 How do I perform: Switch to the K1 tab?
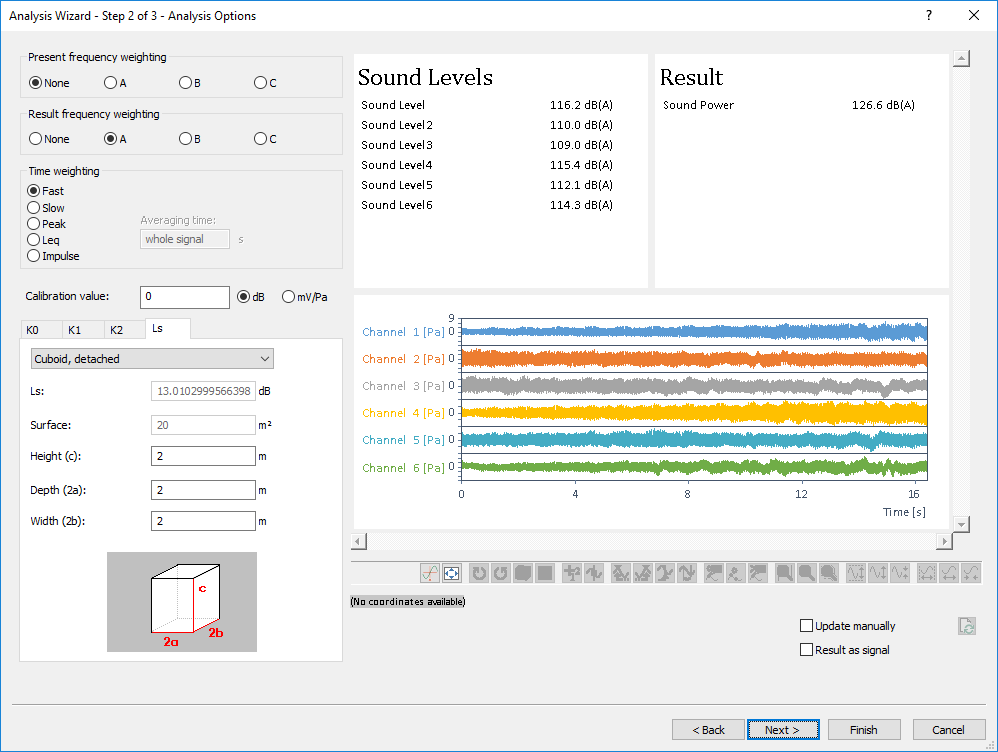[x=82, y=330]
